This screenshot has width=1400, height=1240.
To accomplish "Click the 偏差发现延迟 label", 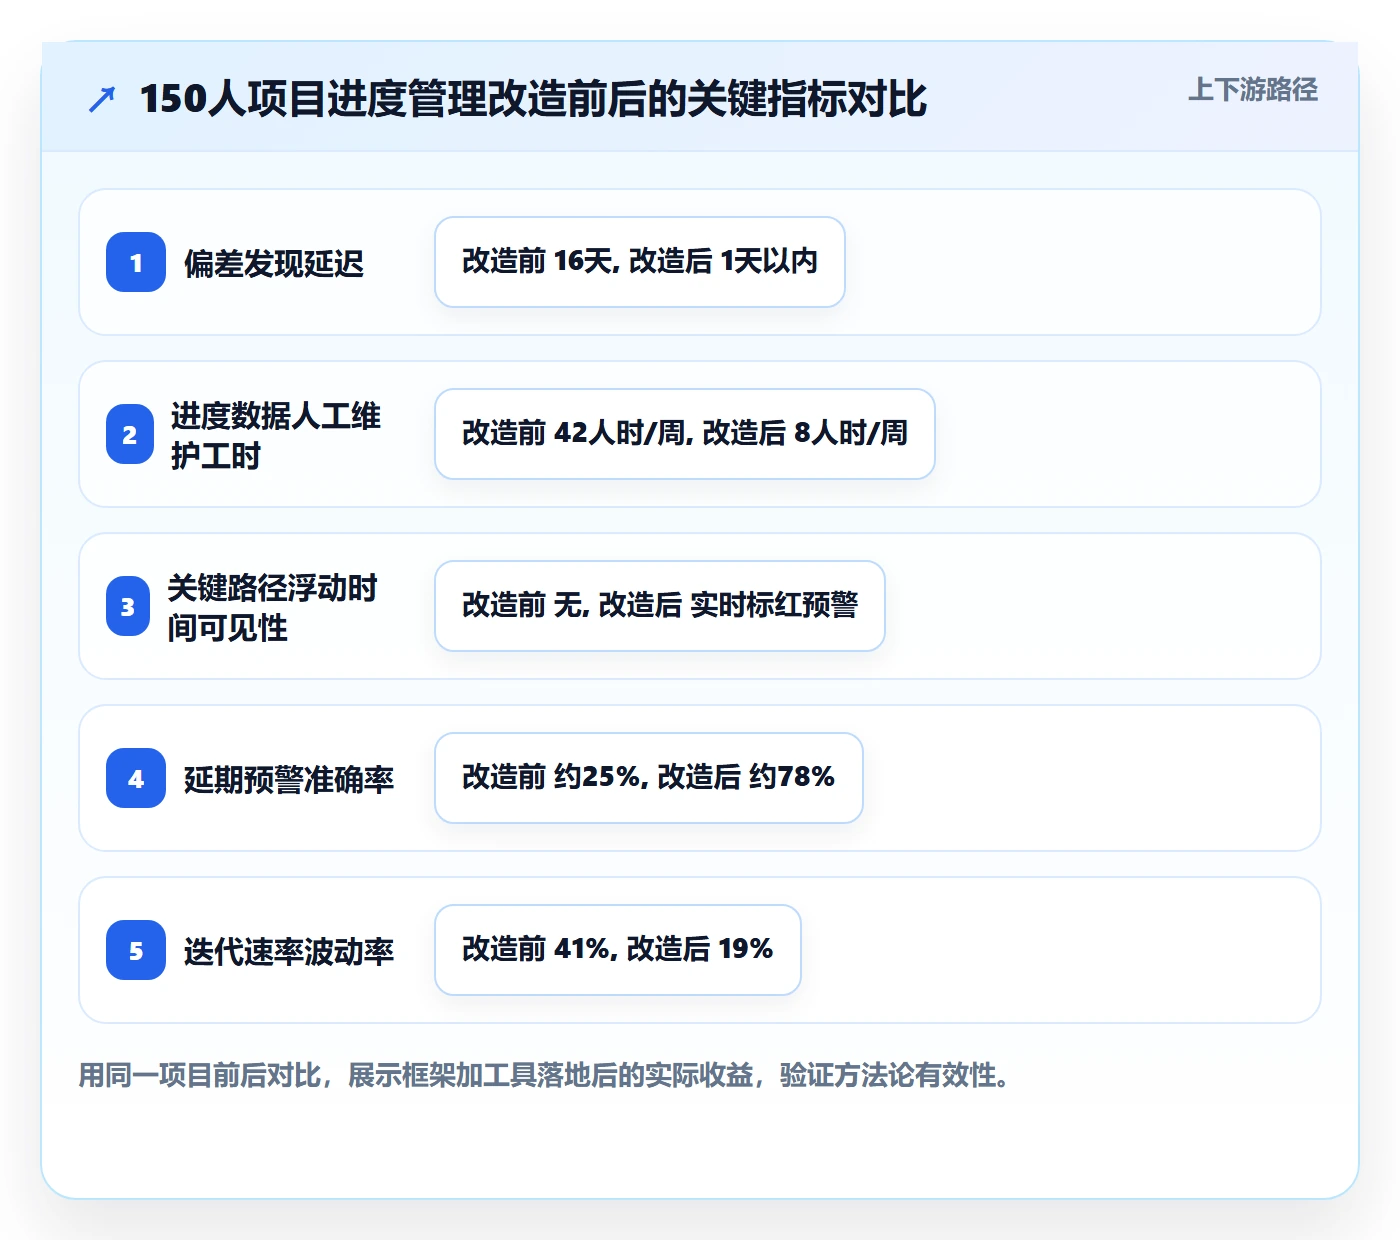I will click(274, 263).
